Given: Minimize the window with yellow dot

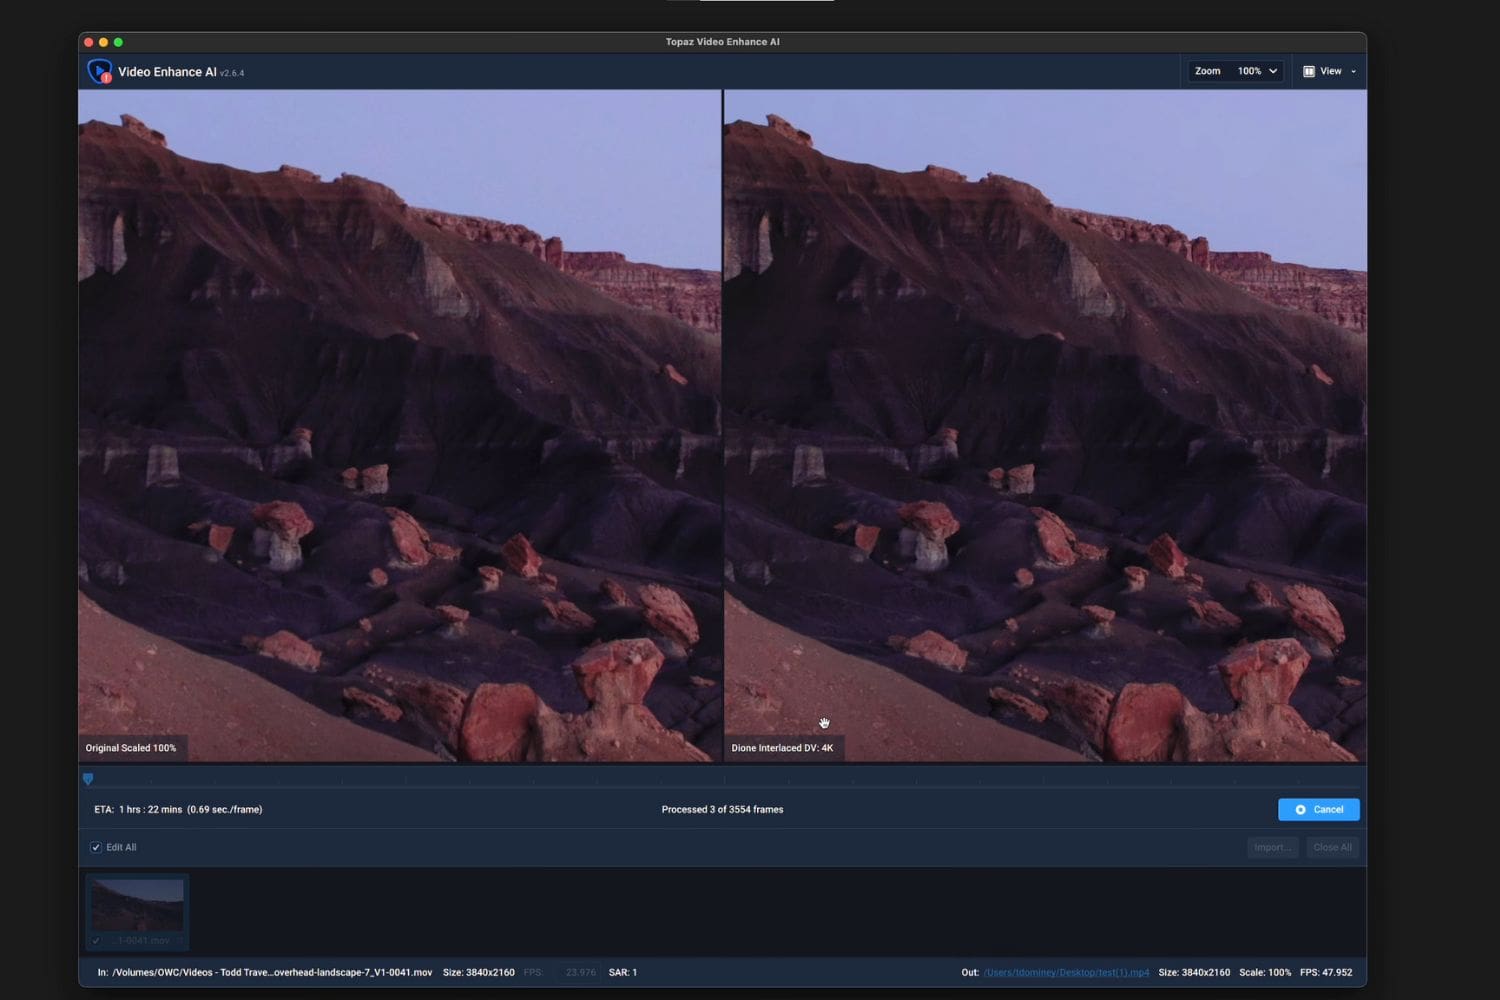Looking at the screenshot, I should (x=103, y=42).
